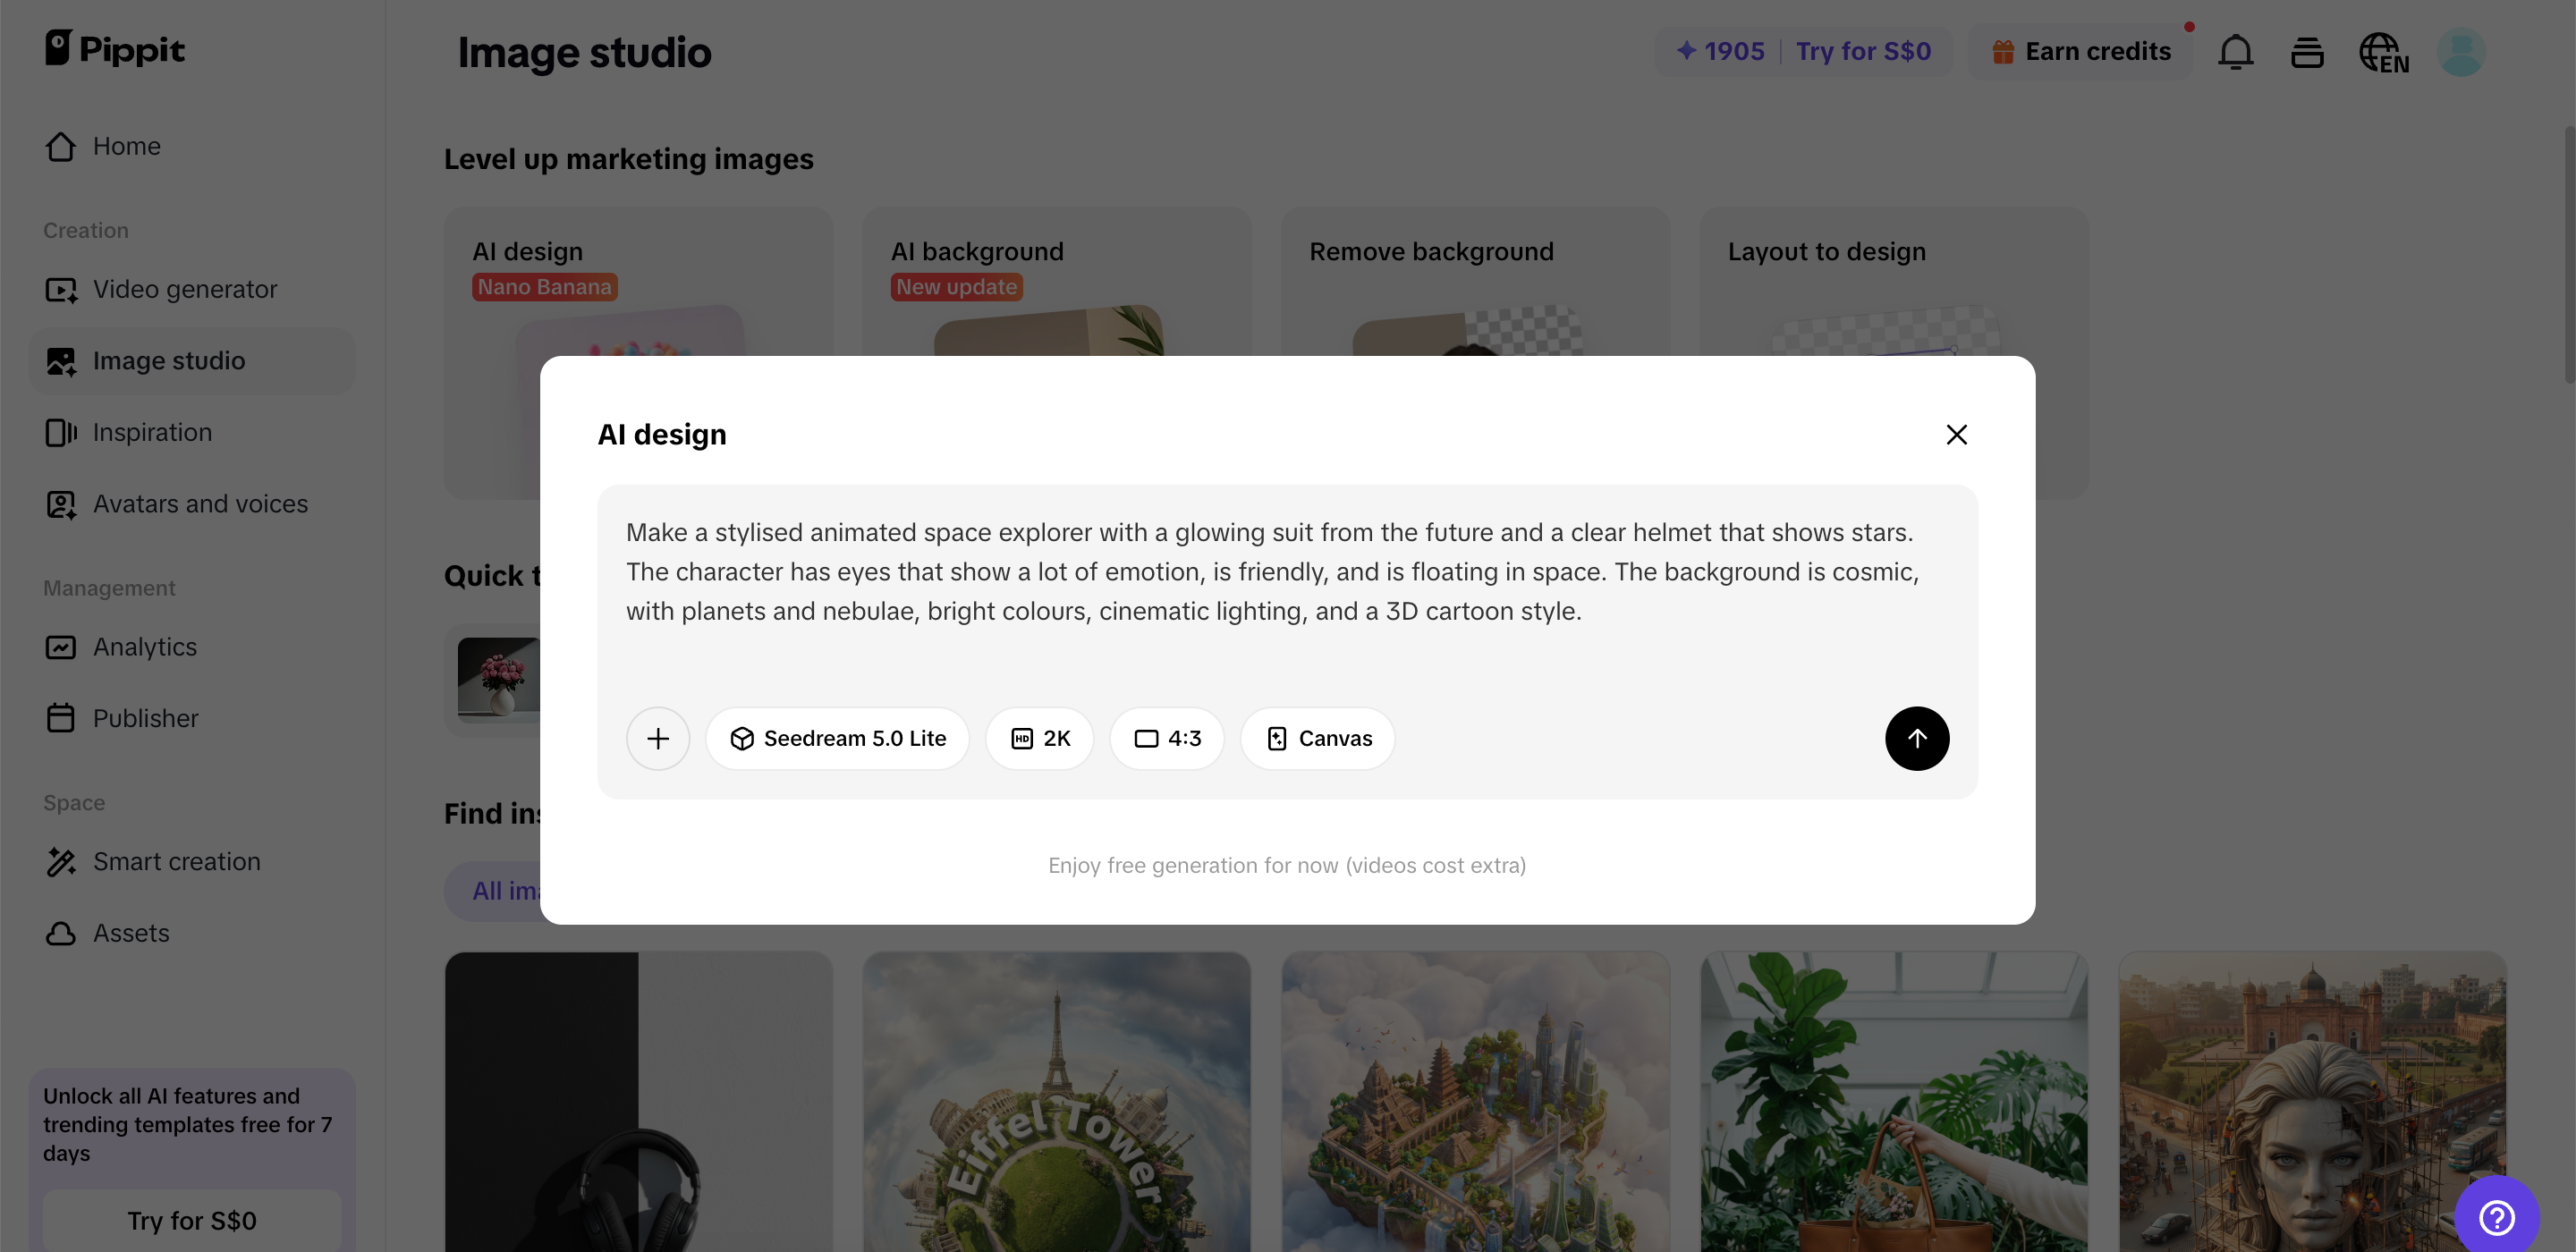Open the 2K resolution dropdown
The width and height of the screenshot is (2576, 1252).
coord(1039,738)
